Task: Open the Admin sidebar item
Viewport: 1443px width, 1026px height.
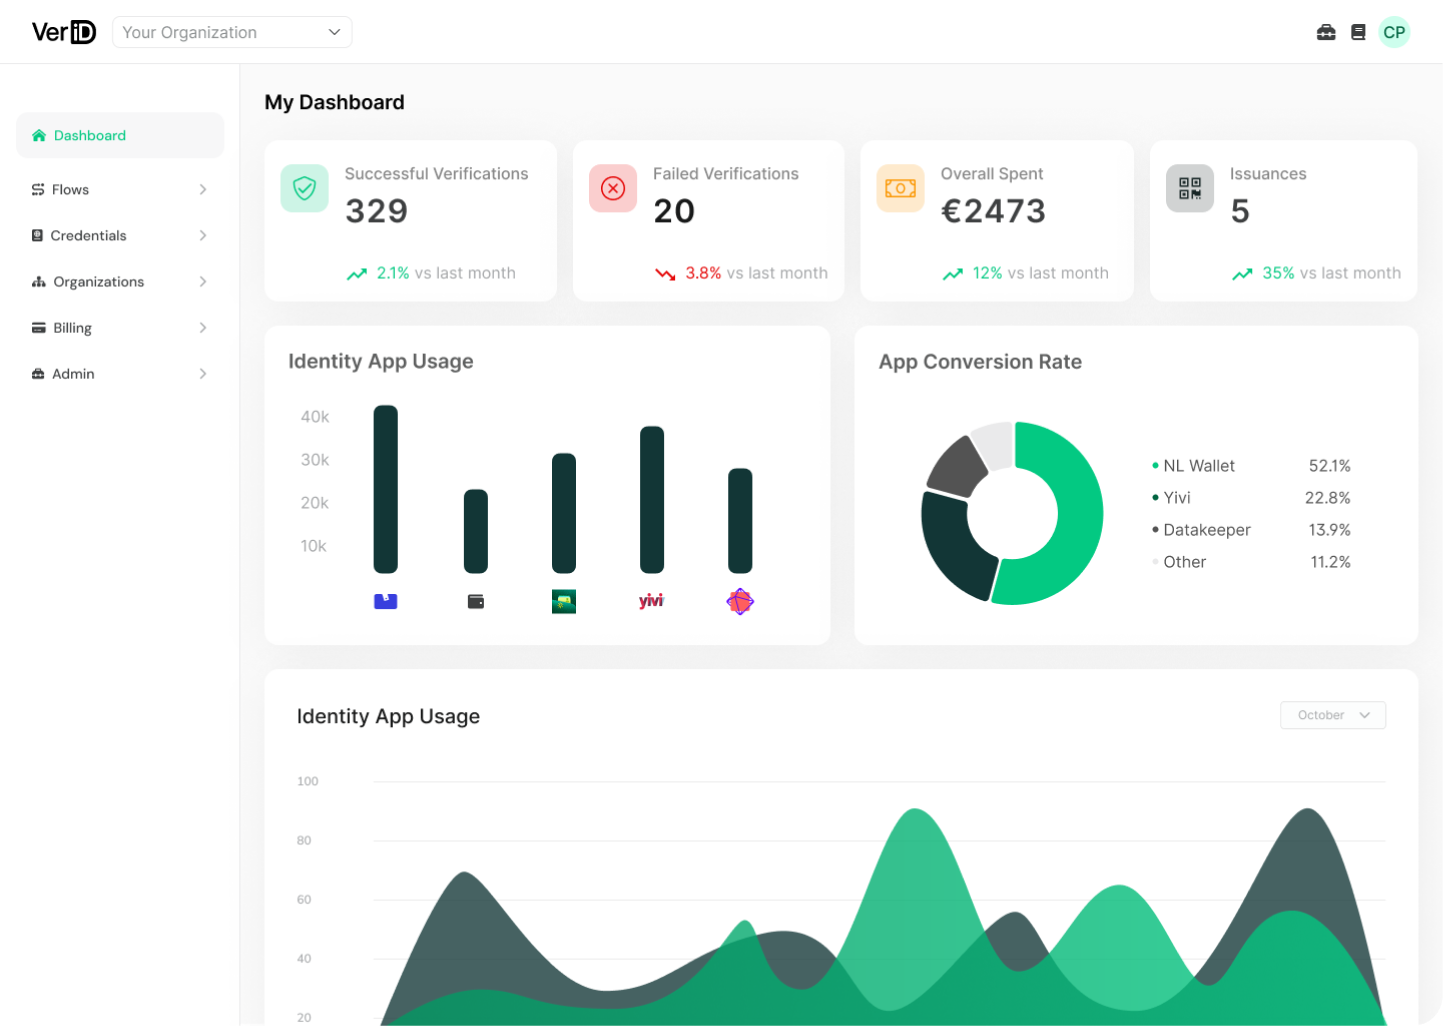Action: [73, 374]
